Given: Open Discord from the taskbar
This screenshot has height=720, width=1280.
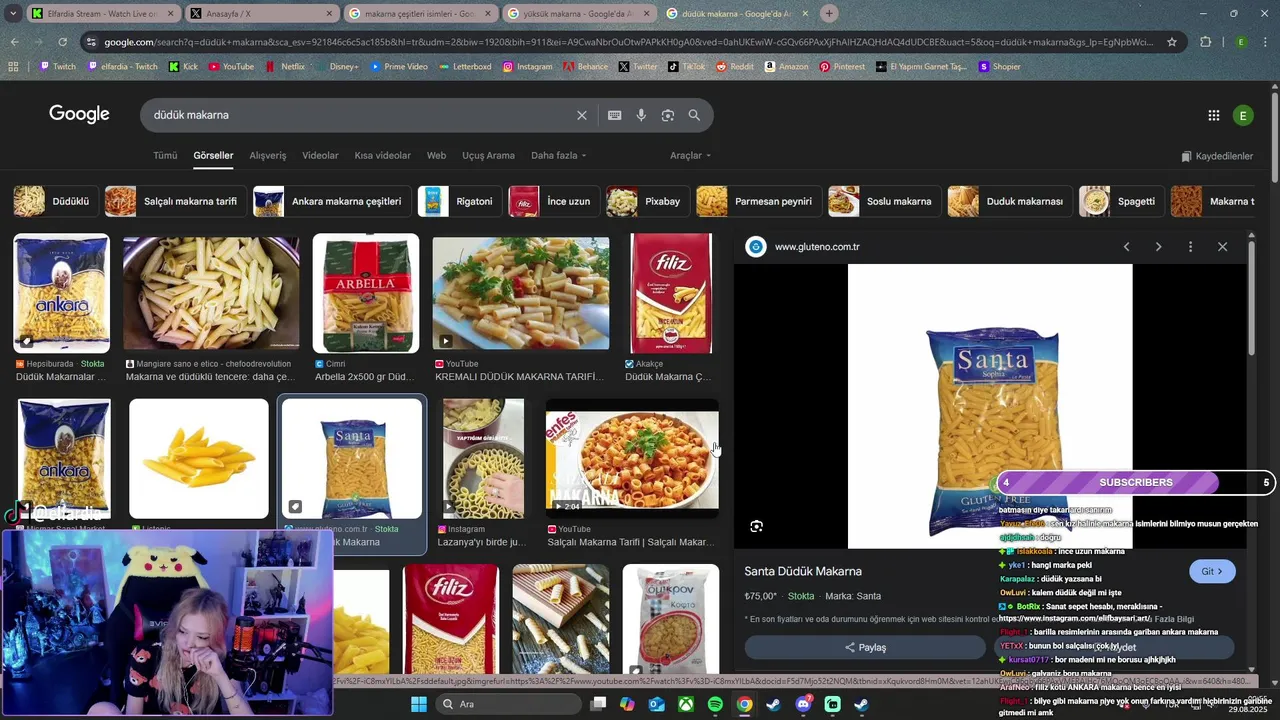Looking at the screenshot, I should (x=803, y=704).
